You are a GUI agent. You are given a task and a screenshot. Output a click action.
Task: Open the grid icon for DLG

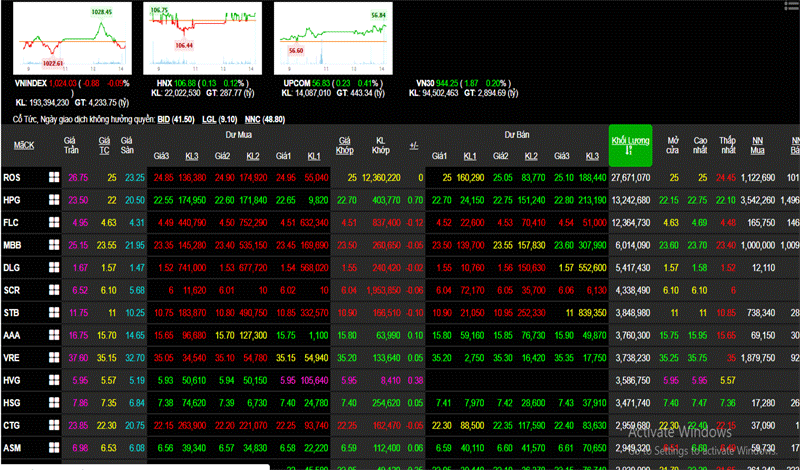click(54, 267)
